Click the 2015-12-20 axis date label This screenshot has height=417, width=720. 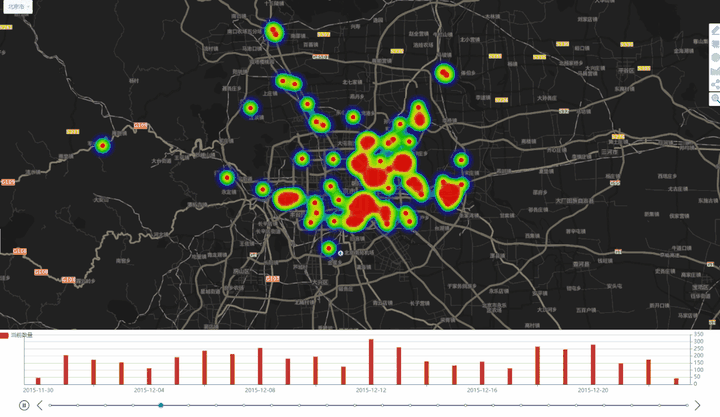click(593, 390)
